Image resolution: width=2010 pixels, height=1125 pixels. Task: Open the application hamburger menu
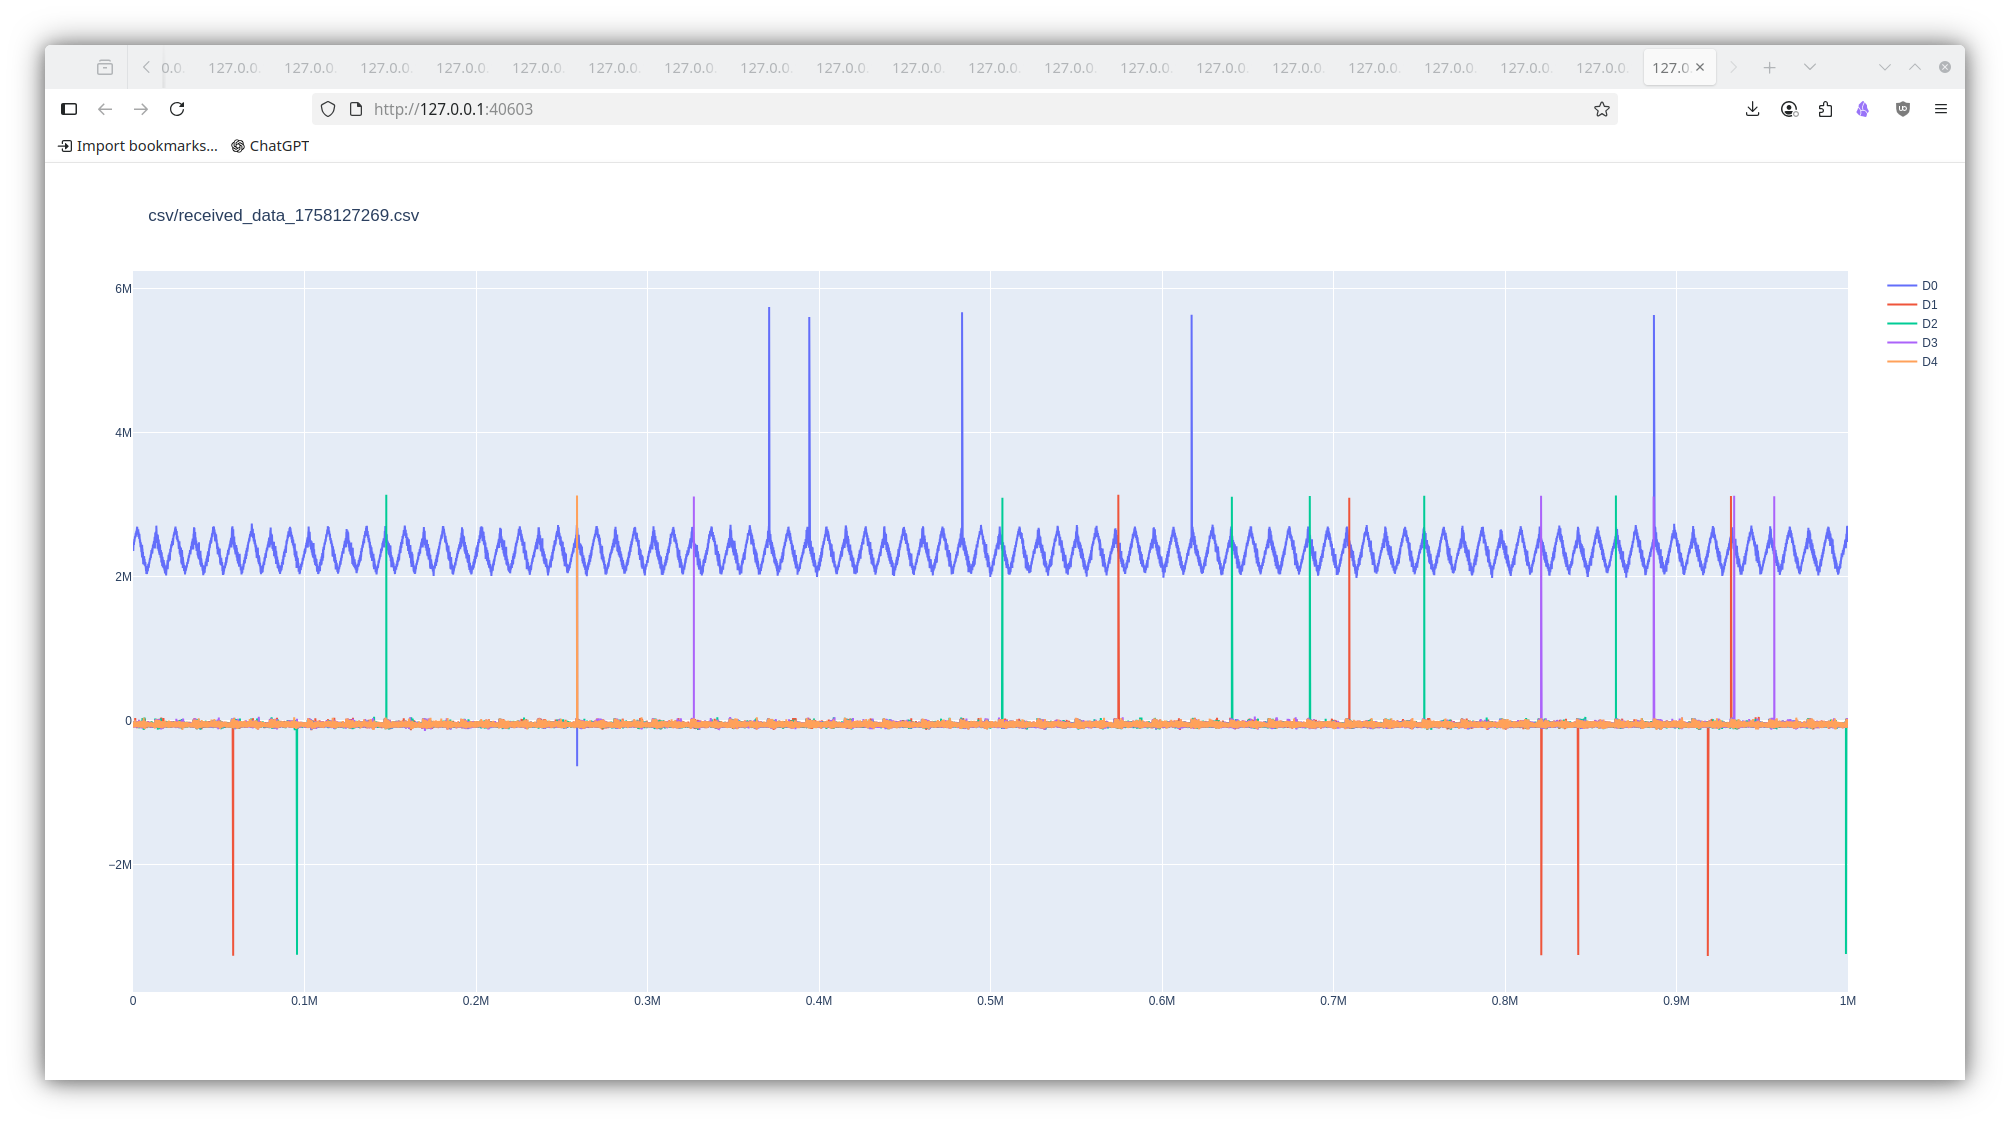click(x=1941, y=109)
